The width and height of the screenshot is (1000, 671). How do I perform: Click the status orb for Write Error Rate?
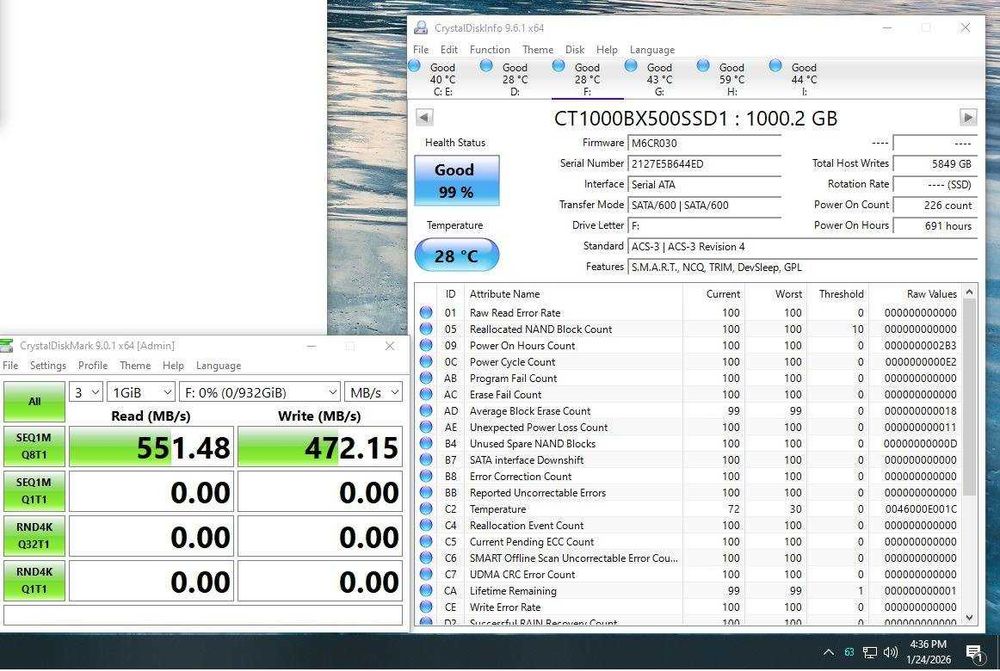[426, 607]
